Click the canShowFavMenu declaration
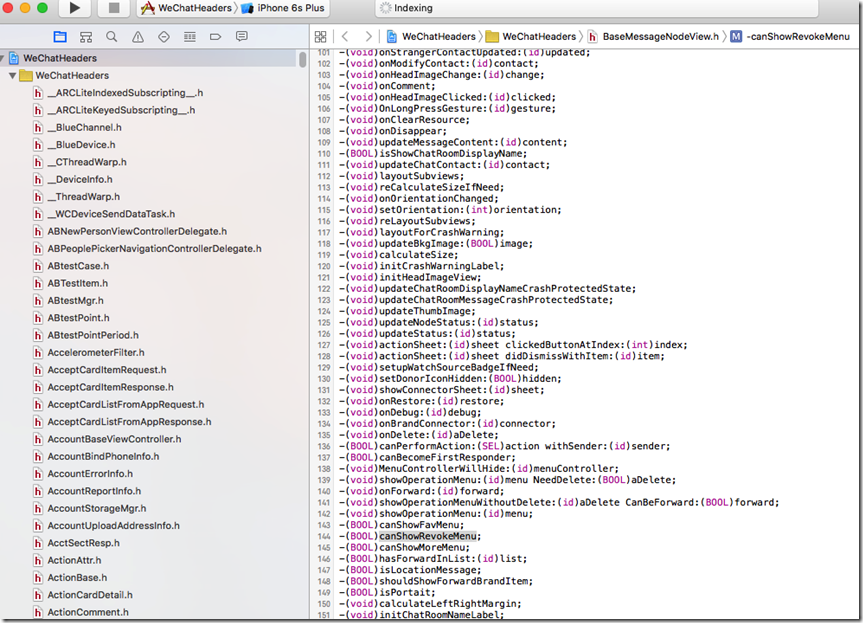Image resolution: width=863 pixels, height=623 pixels. click(402, 525)
